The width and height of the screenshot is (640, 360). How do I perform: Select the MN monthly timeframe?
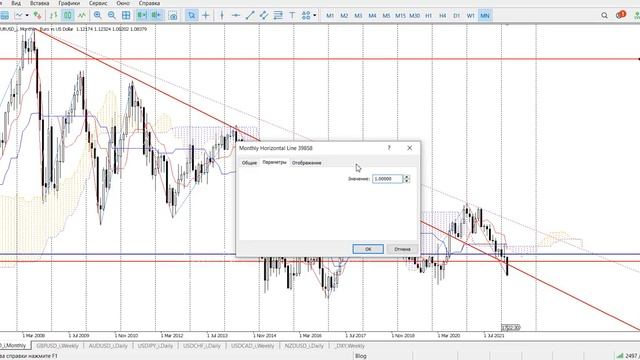484,16
